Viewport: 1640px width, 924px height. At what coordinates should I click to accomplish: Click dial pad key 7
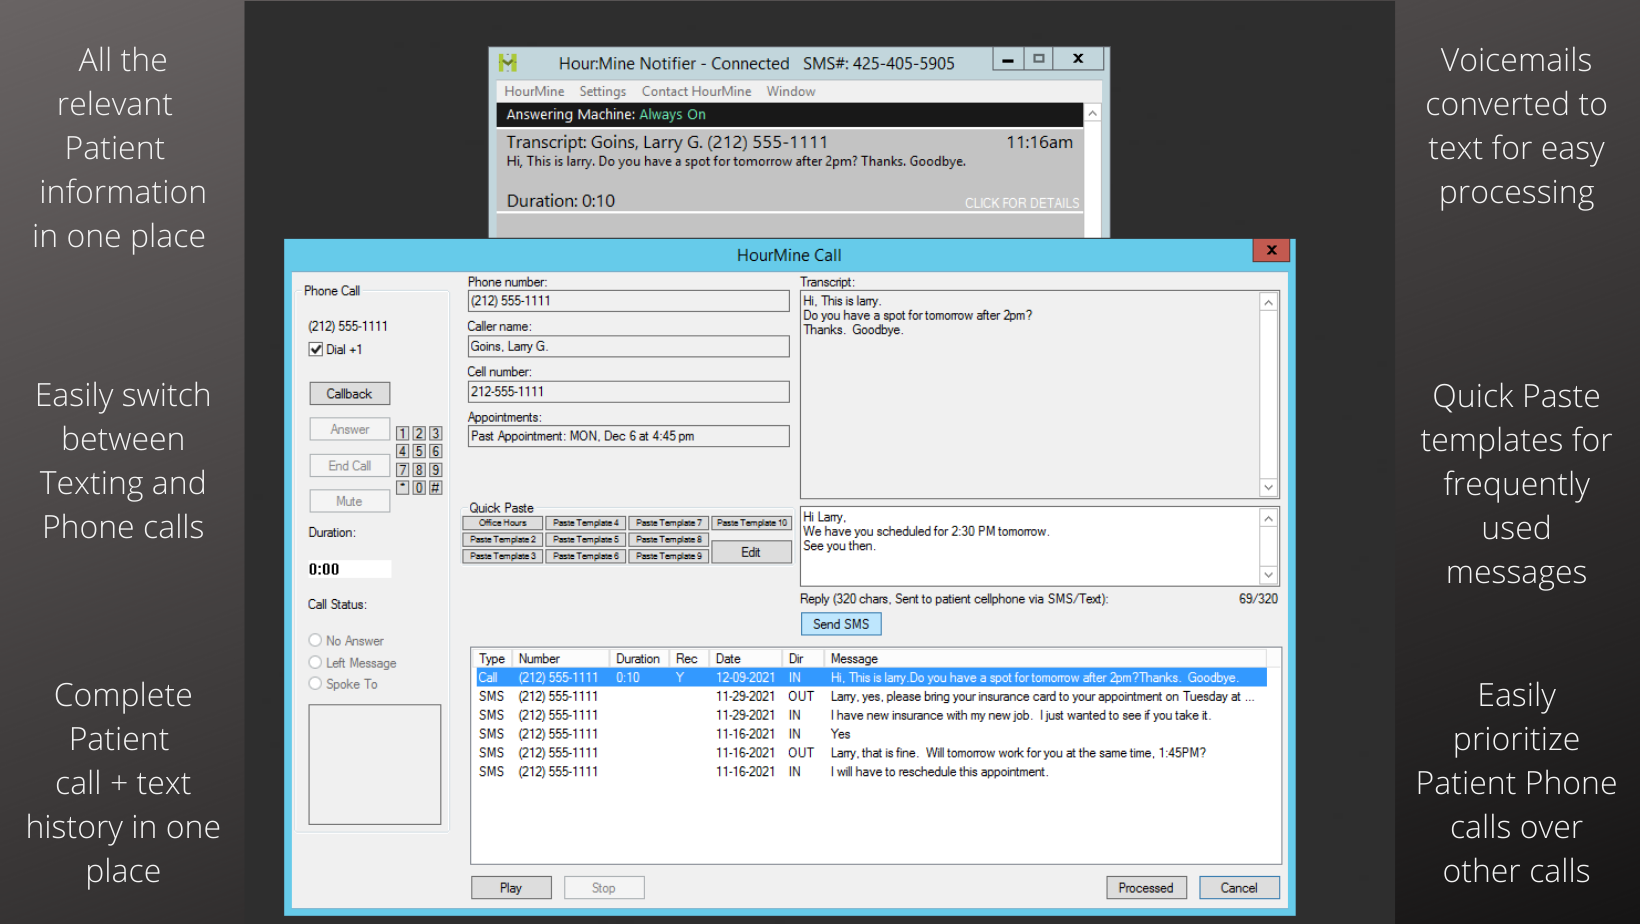coord(402,469)
